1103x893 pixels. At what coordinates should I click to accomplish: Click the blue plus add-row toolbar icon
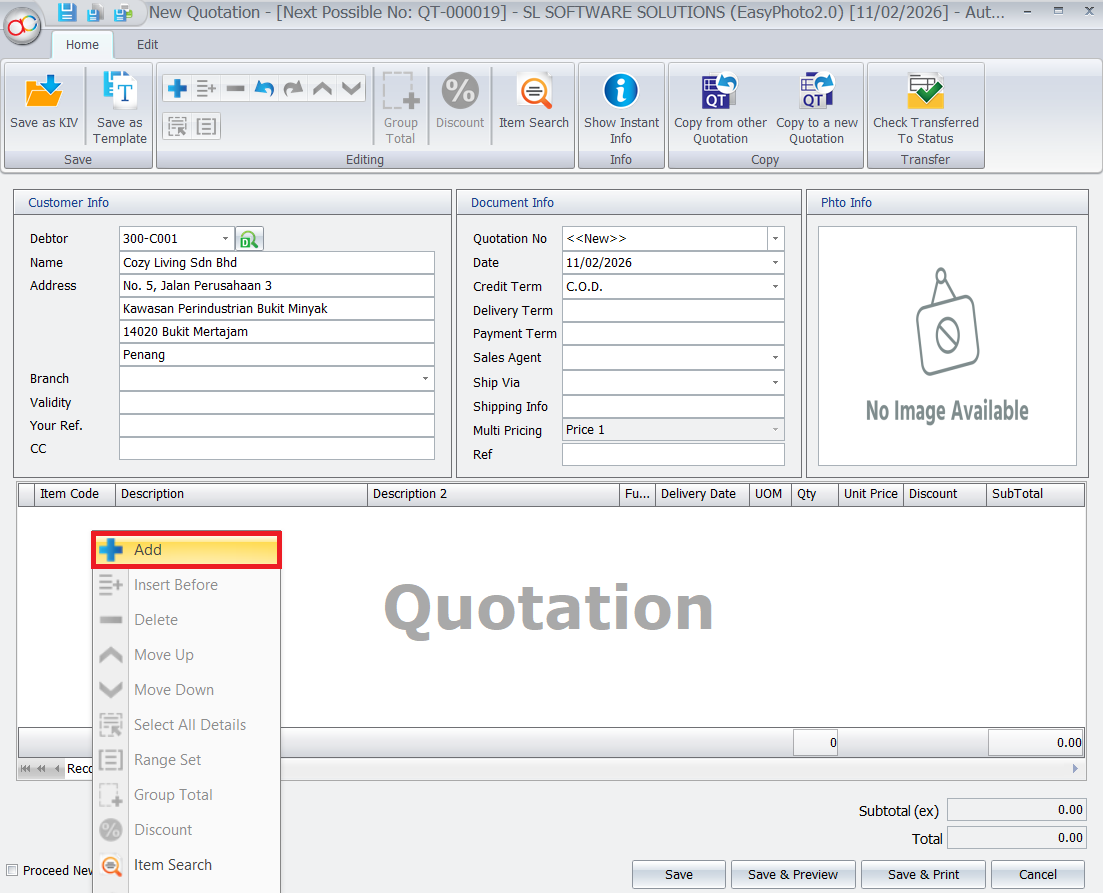pyautogui.click(x=177, y=89)
